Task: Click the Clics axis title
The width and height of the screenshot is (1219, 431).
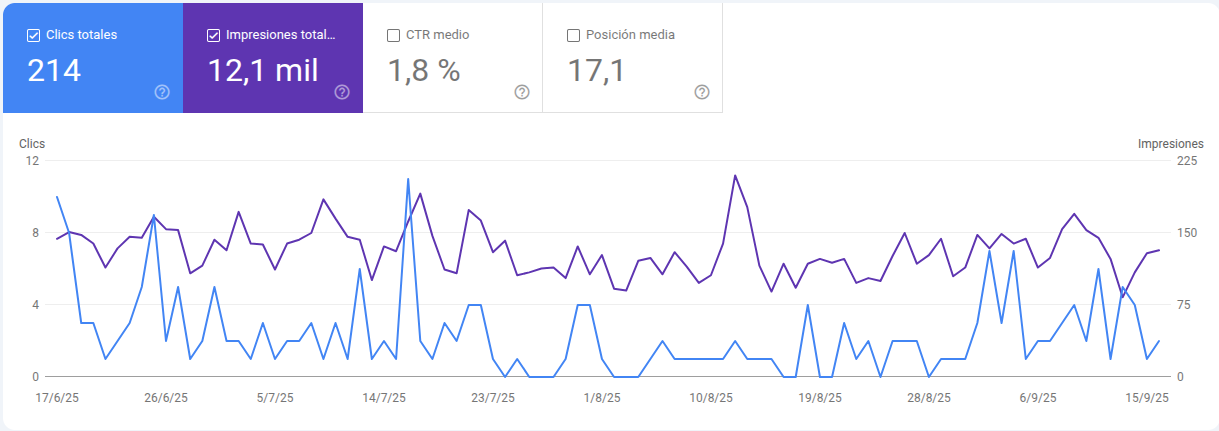Action: coord(32,144)
